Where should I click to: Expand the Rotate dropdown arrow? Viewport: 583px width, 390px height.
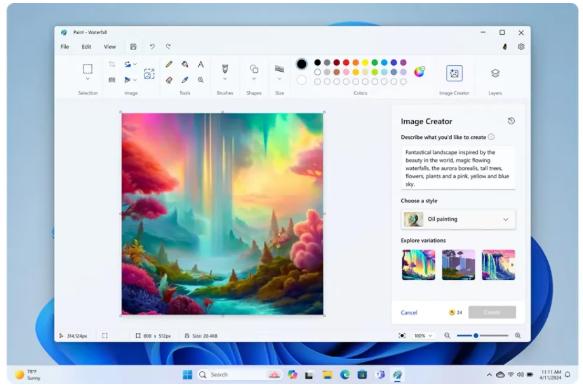click(135, 64)
